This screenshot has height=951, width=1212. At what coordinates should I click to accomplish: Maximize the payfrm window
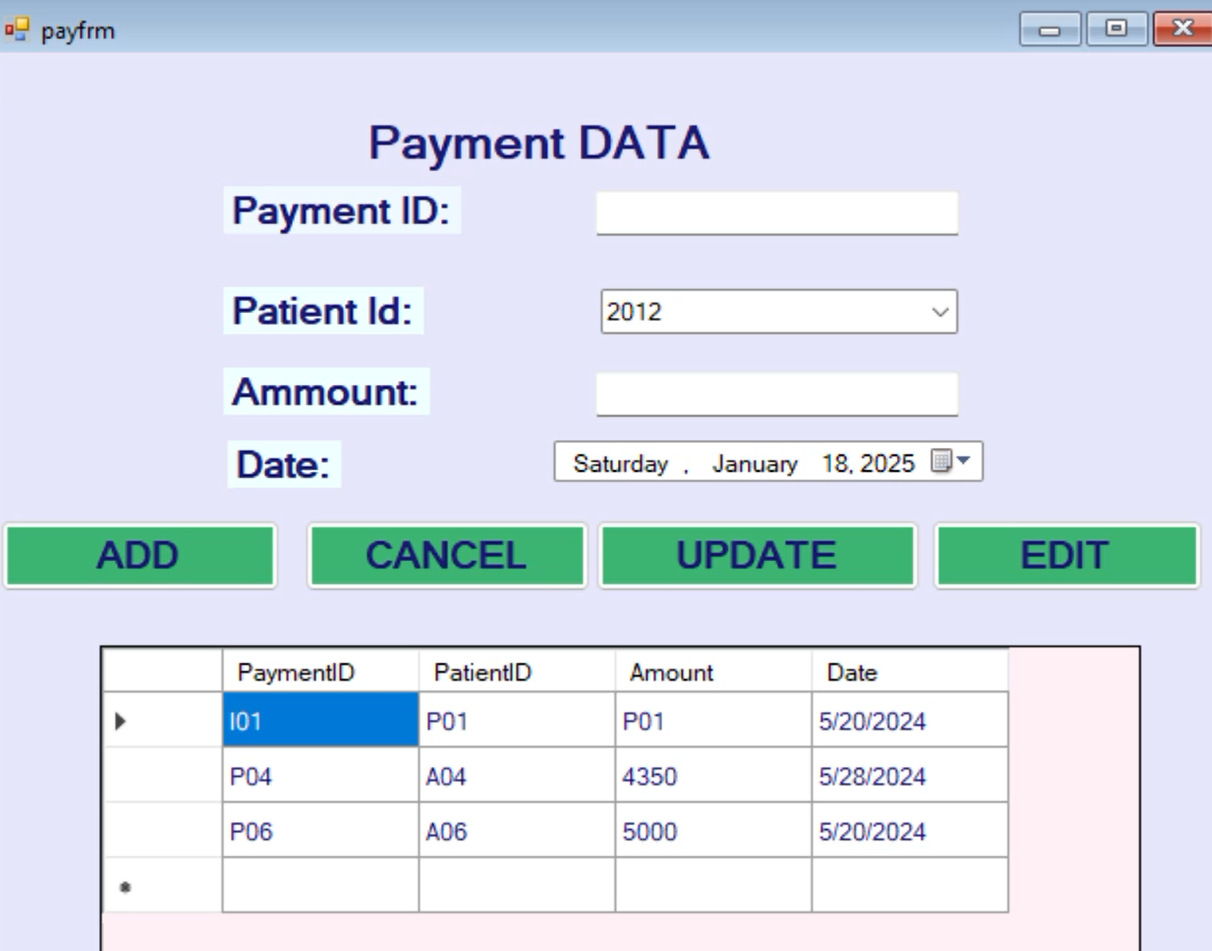(x=1116, y=29)
